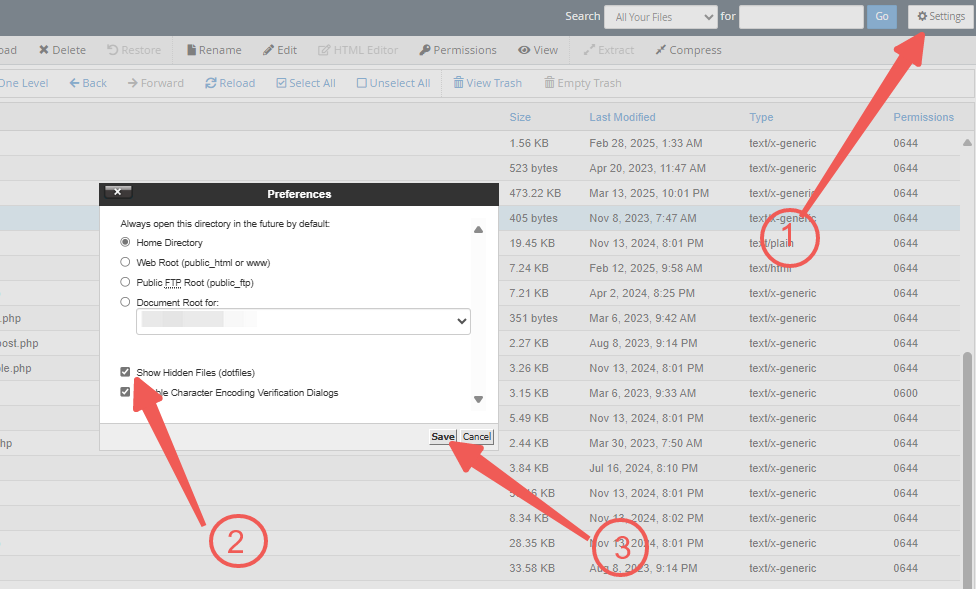Click the Mar 30, 2023, 7:50 AM date cell

coord(645,443)
